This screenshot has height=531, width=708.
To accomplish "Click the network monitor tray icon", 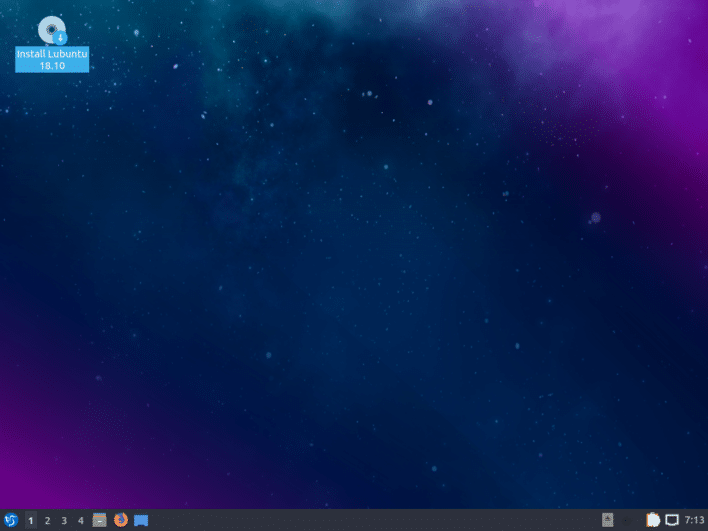I will (x=672, y=521).
